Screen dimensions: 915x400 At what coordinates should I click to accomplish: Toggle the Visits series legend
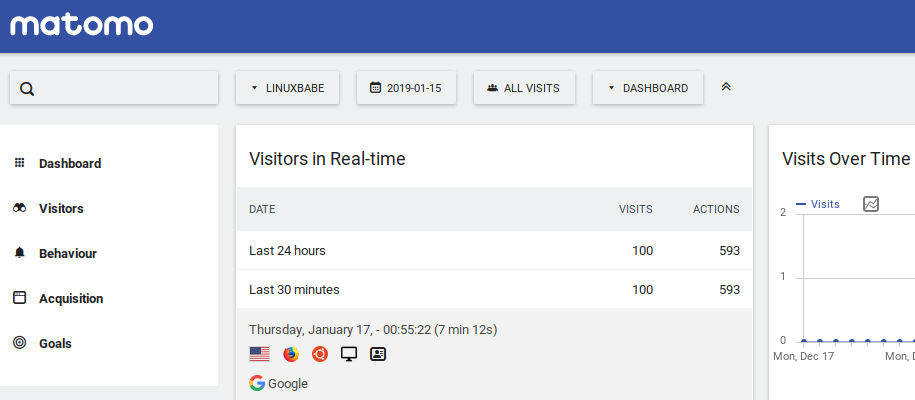[818, 204]
